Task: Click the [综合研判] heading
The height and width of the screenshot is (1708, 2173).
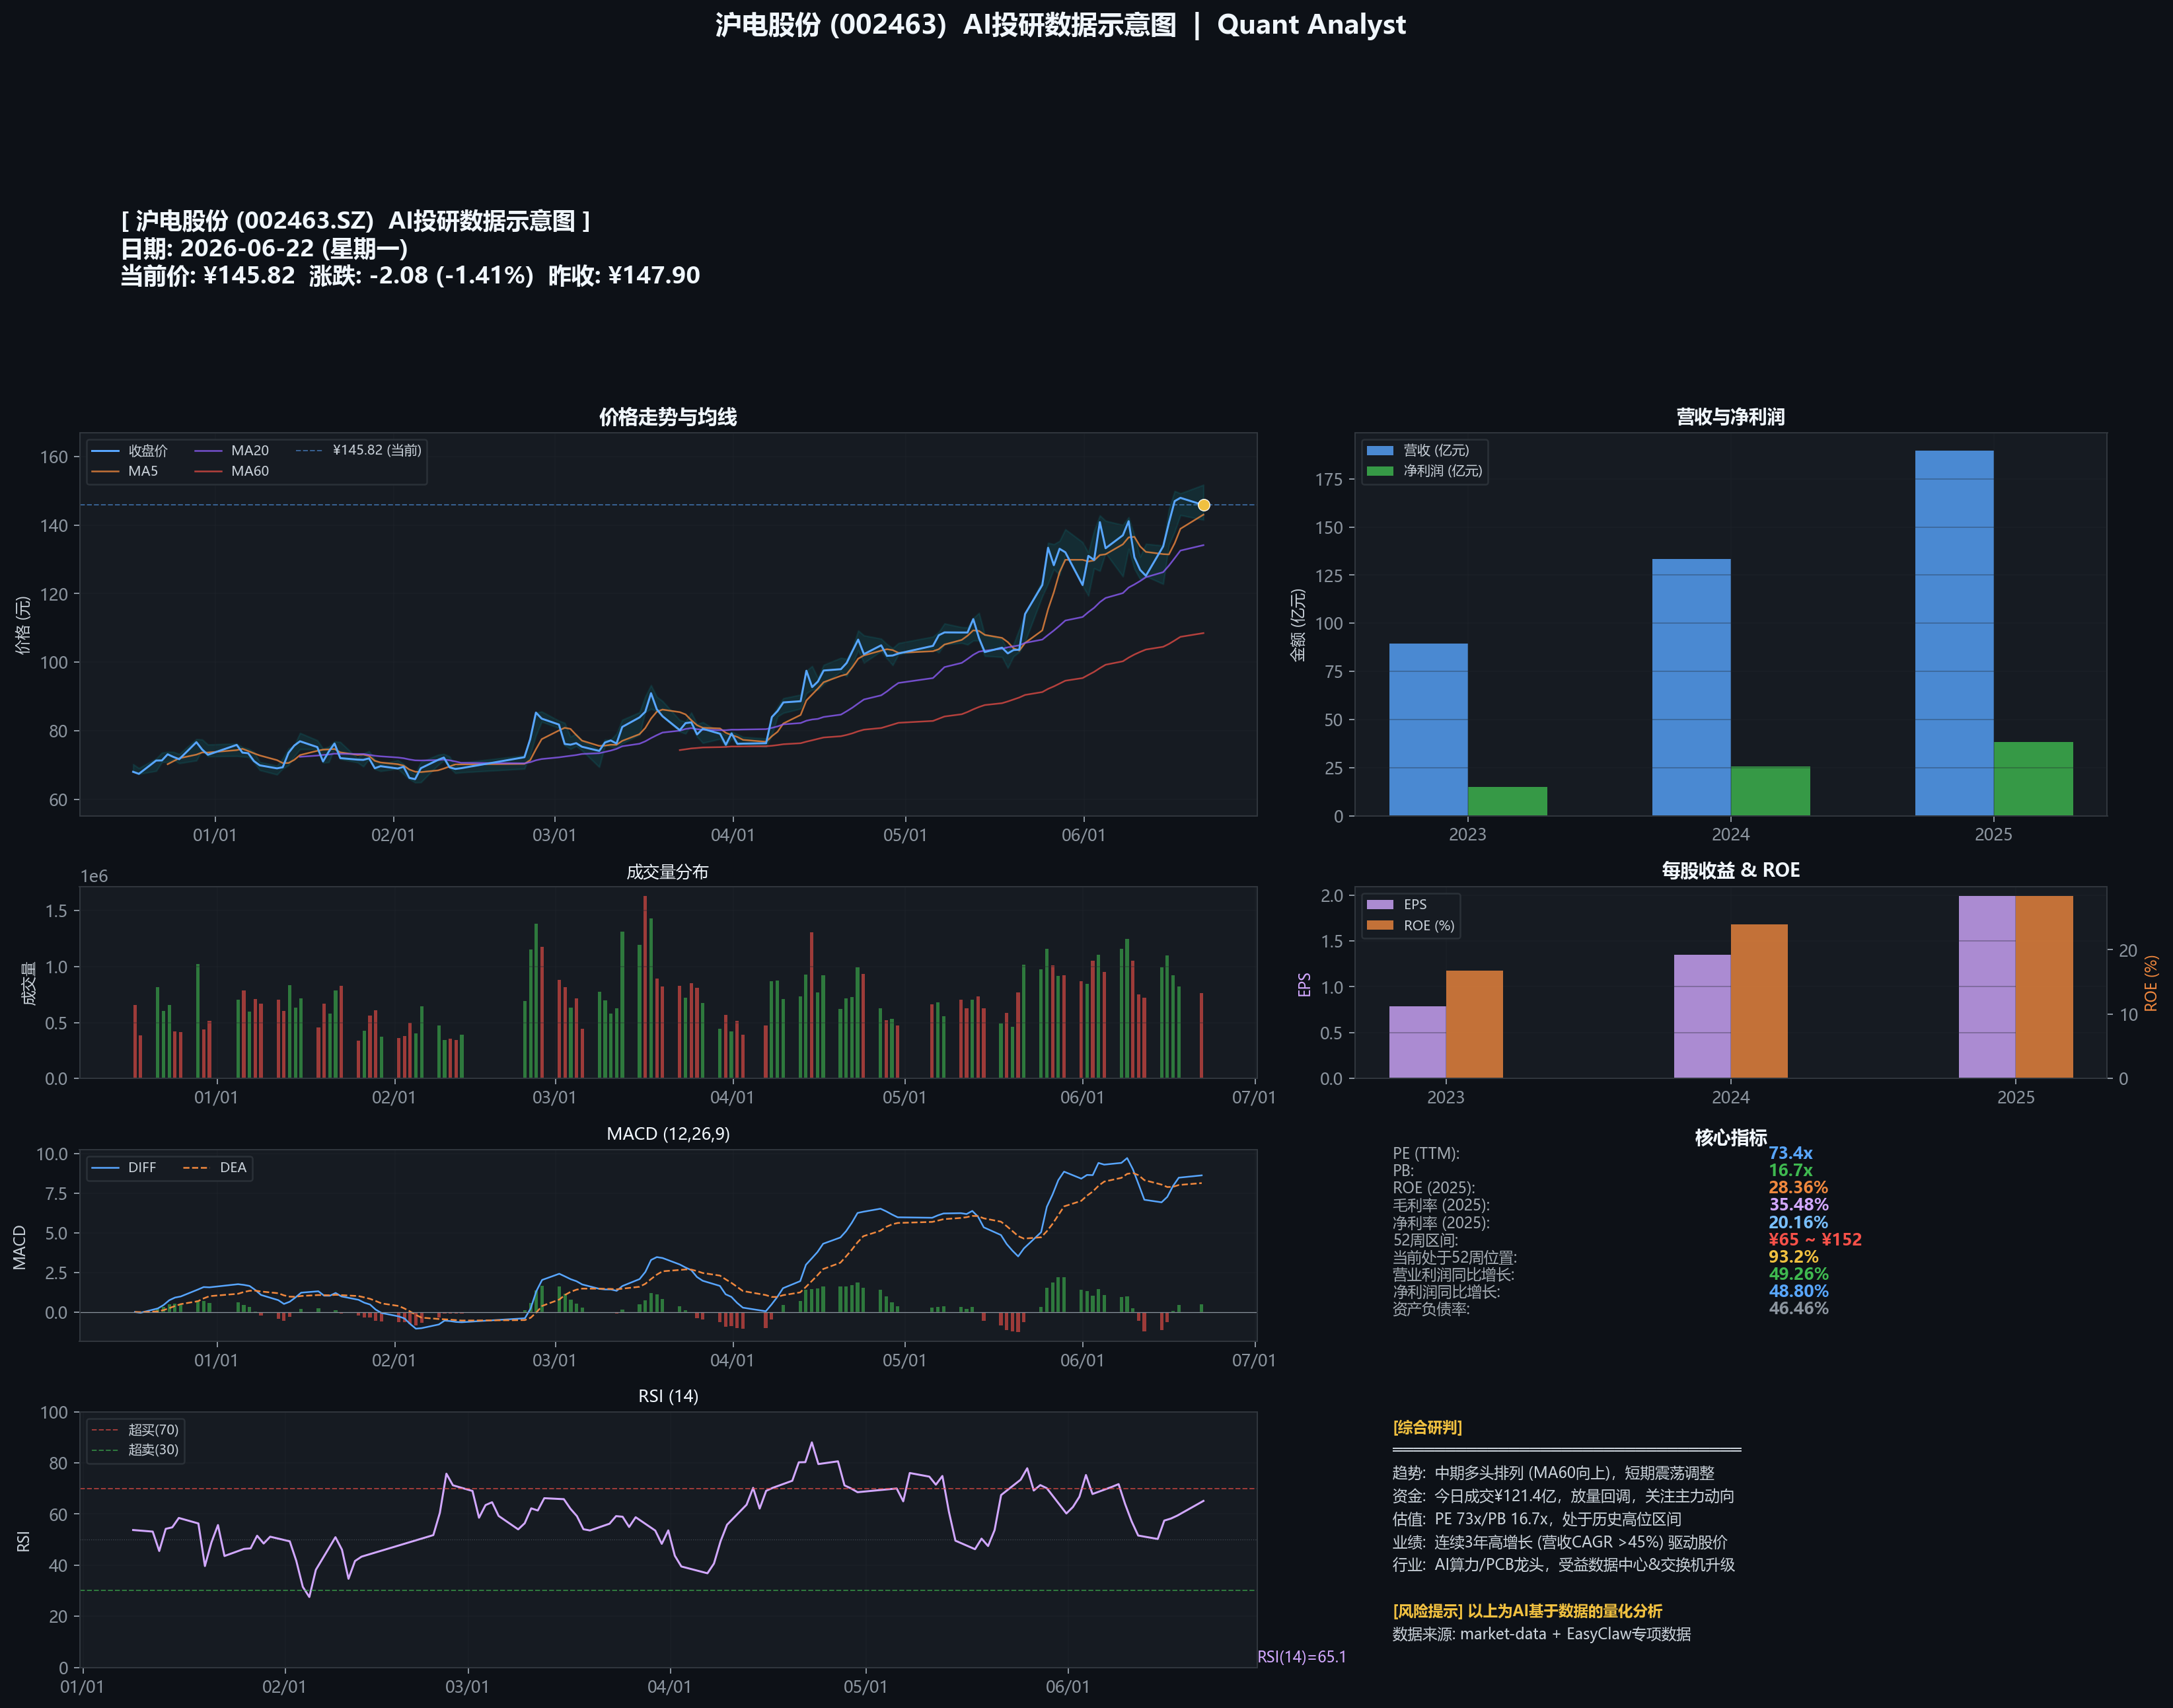Action: pos(1427,1427)
